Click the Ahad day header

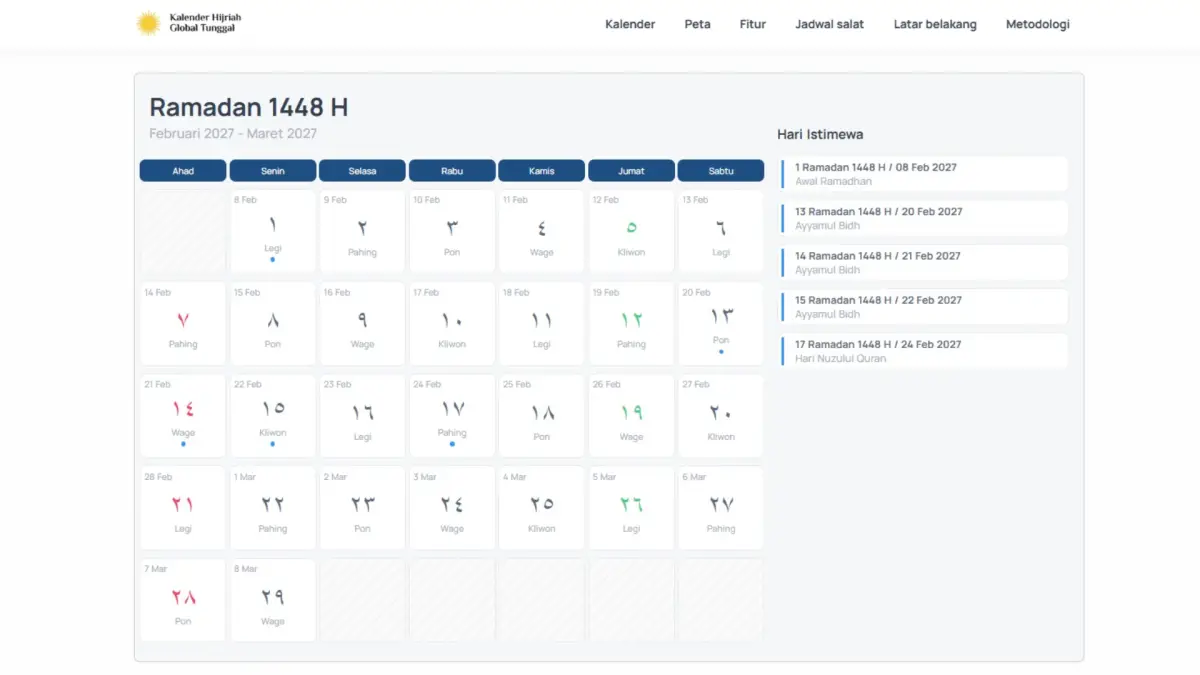point(183,171)
